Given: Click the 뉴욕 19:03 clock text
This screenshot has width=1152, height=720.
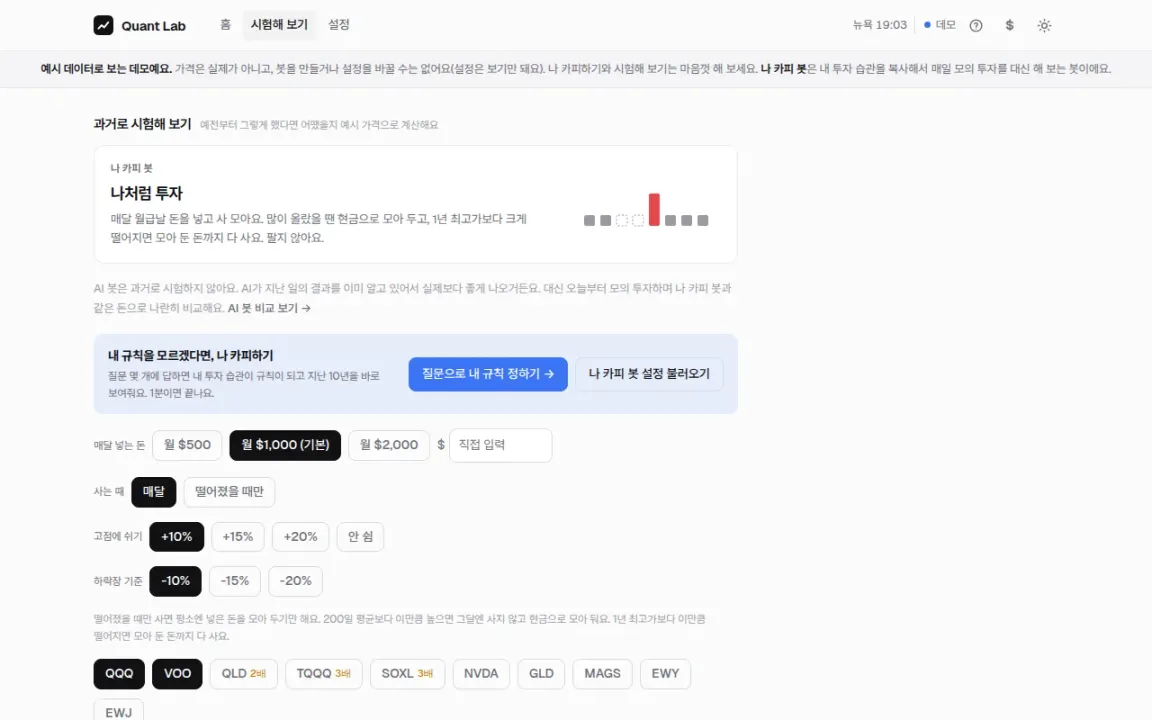Looking at the screenshot, I should click(x=879, y=25).
